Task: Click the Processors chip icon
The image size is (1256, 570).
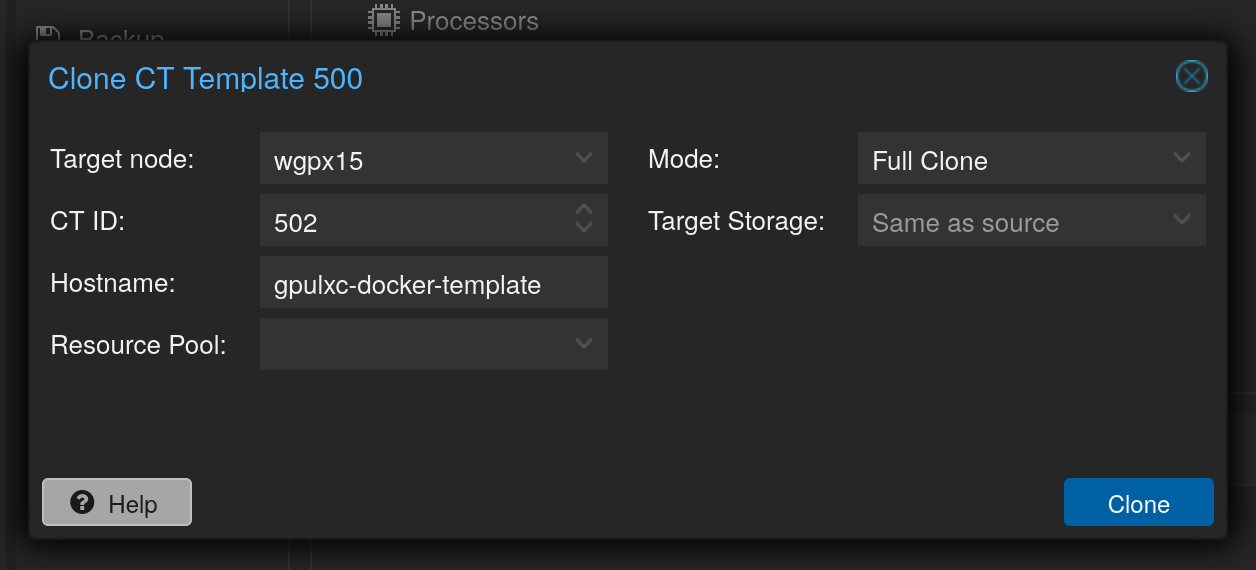Action: [x=382, y=20]
